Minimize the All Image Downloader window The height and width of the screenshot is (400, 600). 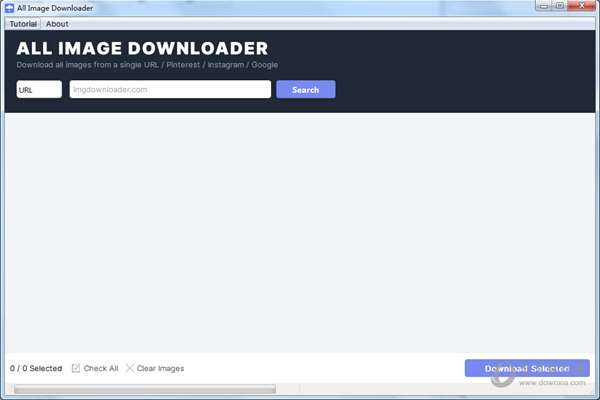tap(543, 6)
